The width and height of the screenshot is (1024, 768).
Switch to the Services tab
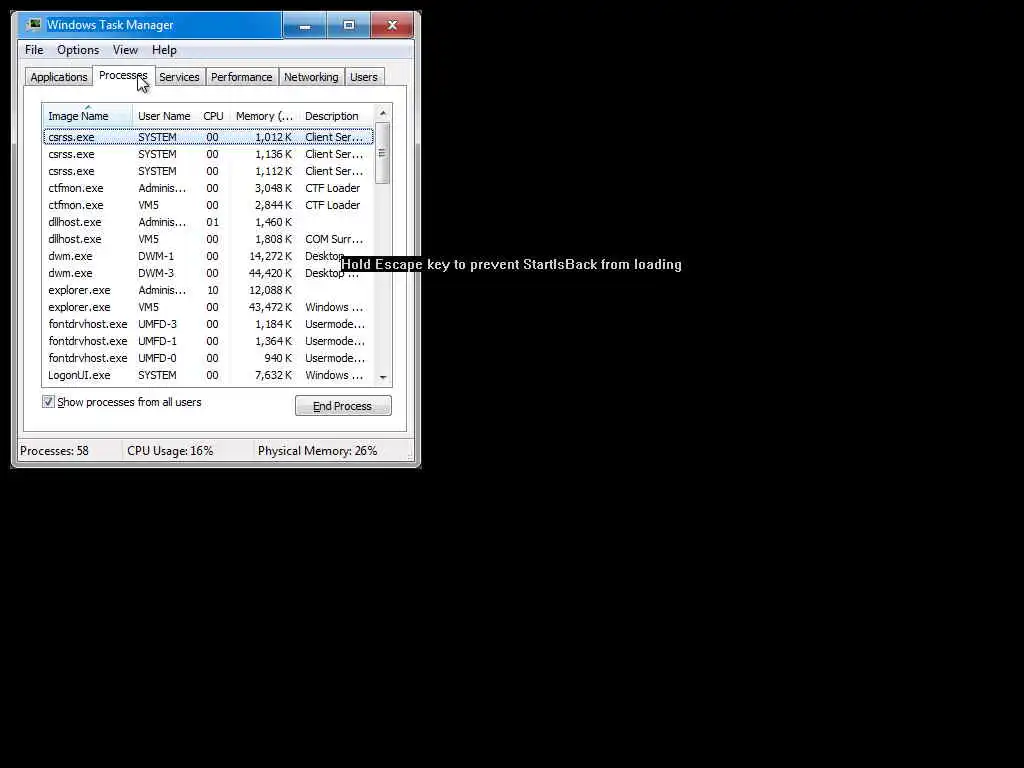pyautogui.click(x=180, y=77)
